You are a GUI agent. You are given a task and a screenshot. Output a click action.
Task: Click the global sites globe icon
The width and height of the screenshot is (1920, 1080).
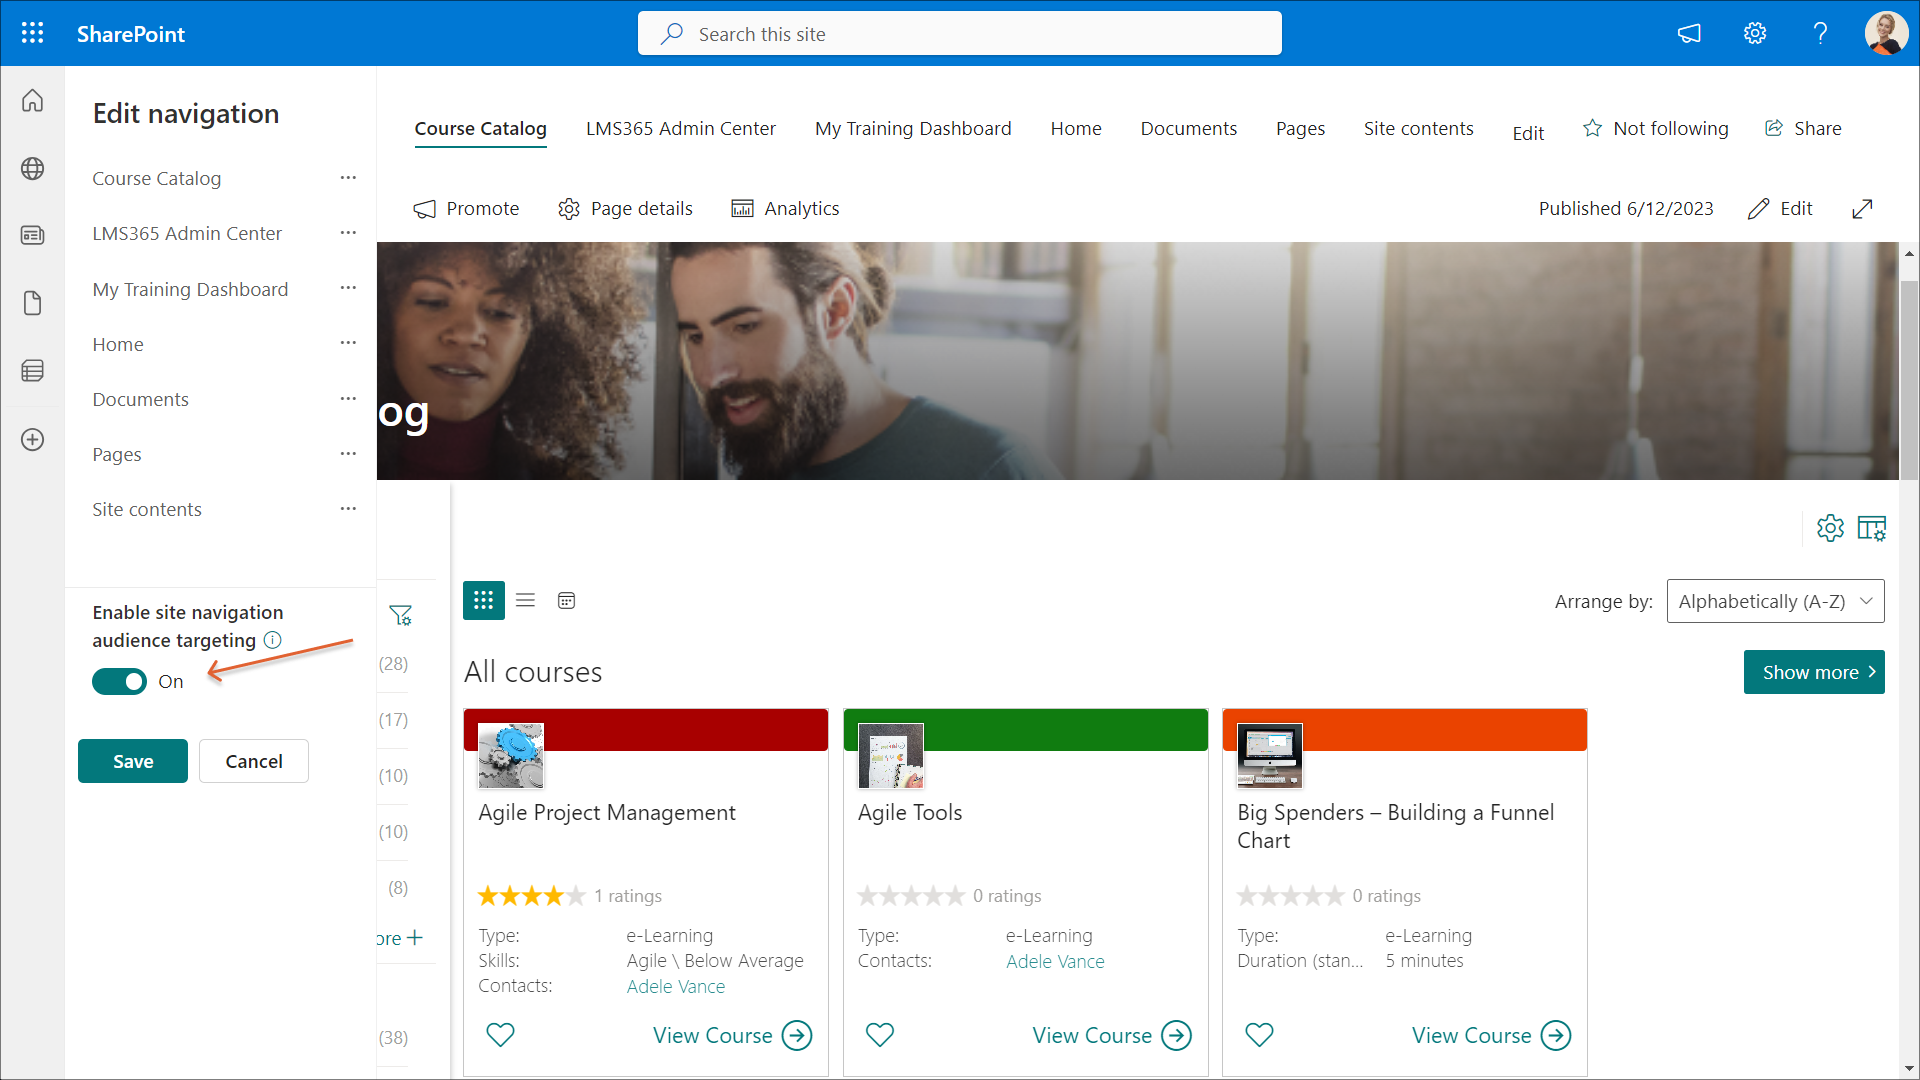pos(32,169)
